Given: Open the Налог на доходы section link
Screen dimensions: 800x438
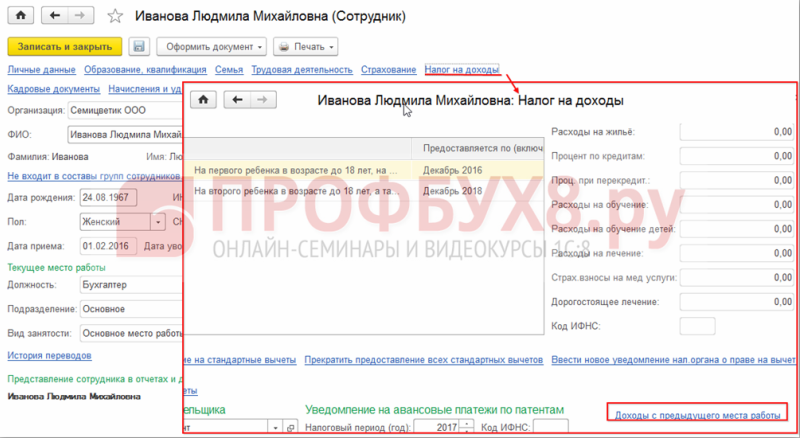Looking at the screenshot, I should [x=462, y=69].
